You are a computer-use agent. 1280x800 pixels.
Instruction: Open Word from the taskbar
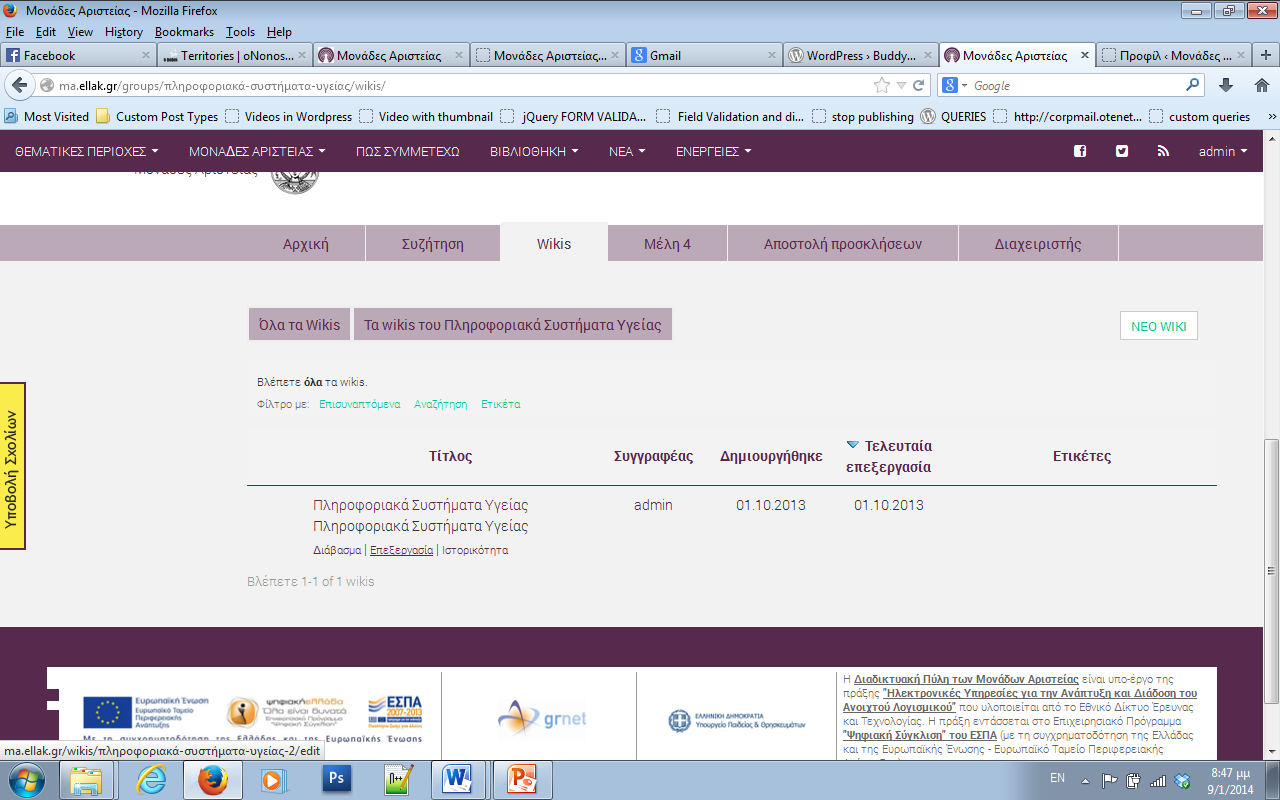(x=457, y=779)
